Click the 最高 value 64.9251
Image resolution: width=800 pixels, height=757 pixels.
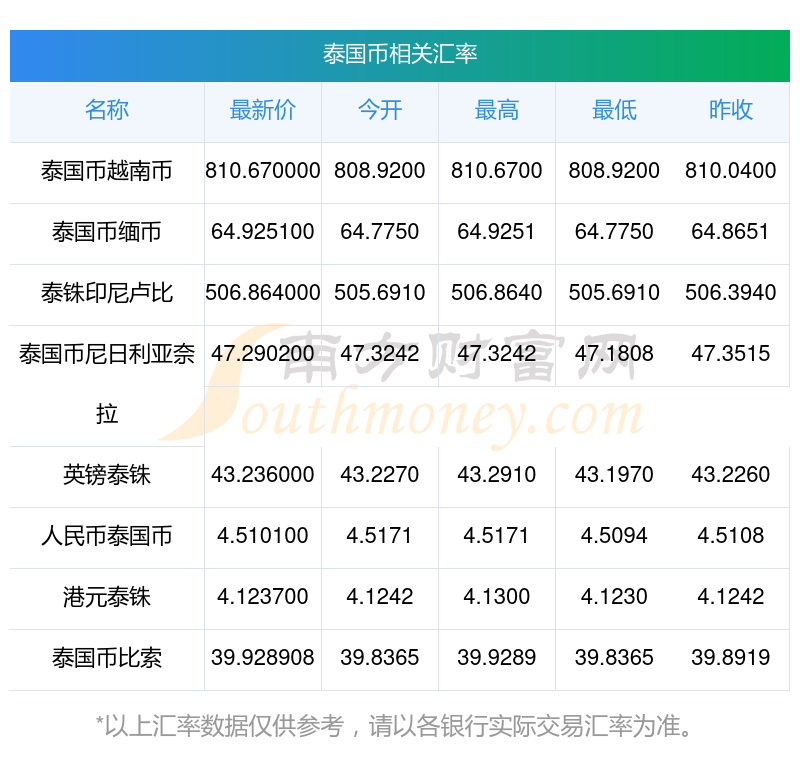click(496, 232)
